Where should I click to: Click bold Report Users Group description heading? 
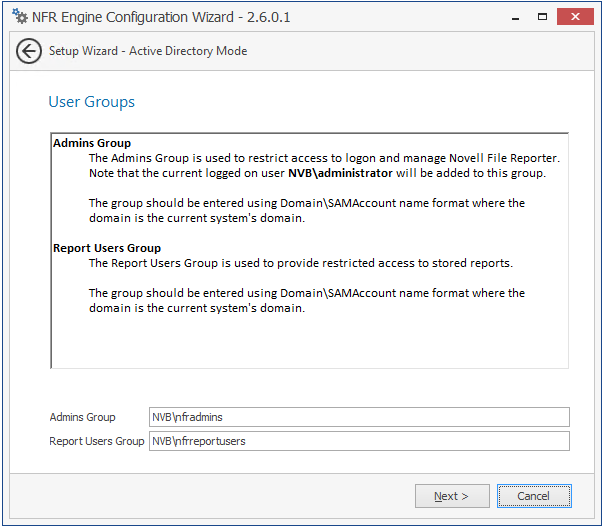[x=107, y=248]
